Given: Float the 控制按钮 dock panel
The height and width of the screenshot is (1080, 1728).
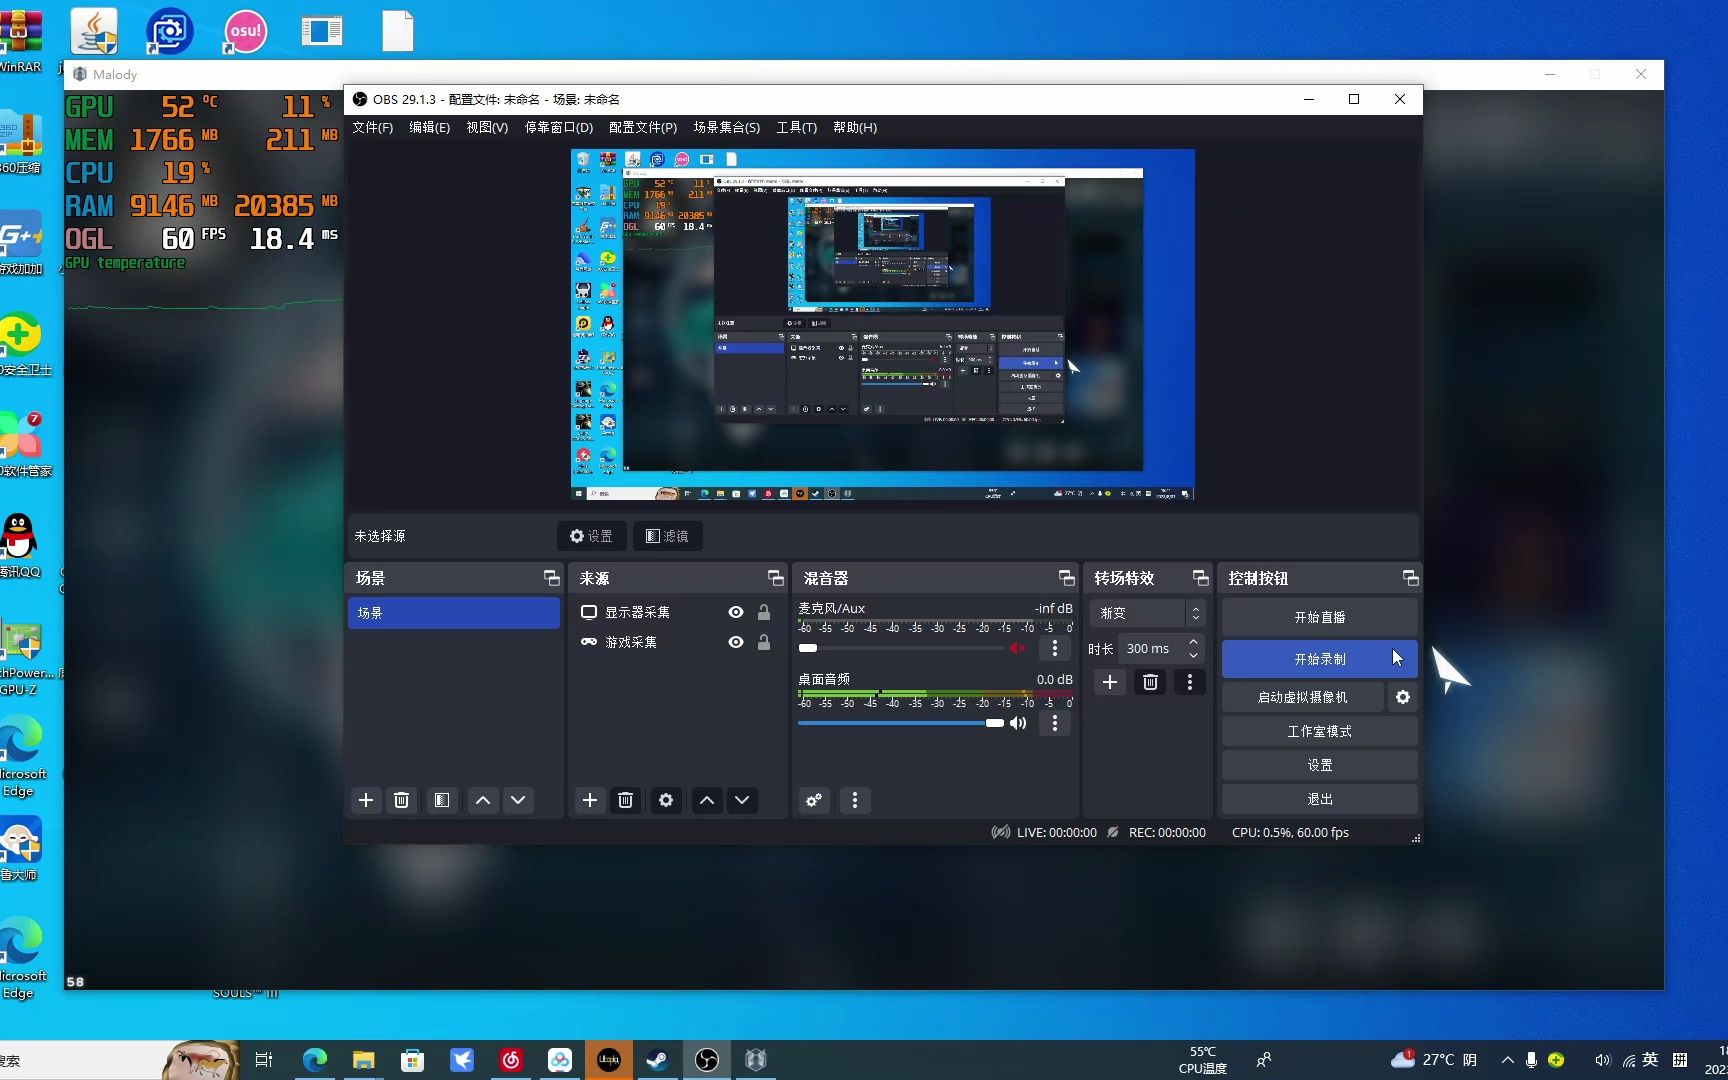Looking at the screenshot, I should click(1410, 578).
